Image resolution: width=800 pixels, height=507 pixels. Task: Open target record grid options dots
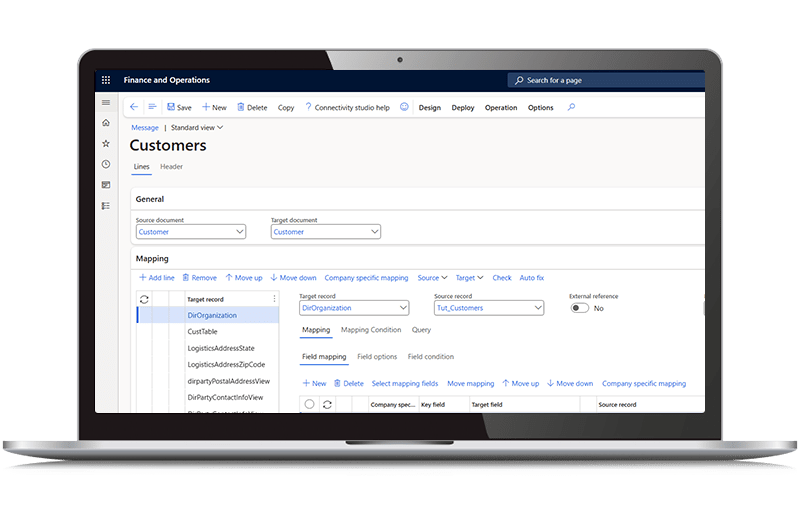[274, 299]
